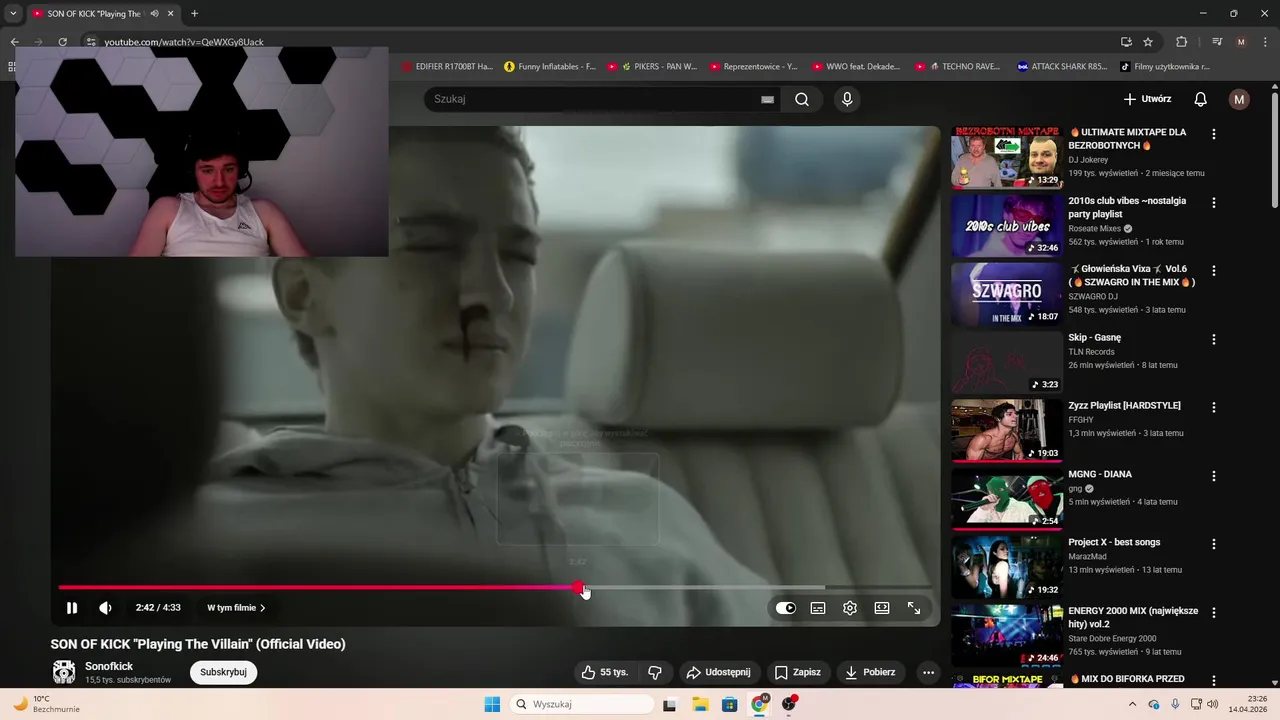
Task: Open options for 2010s club vibes video
Action: point(1214,202)
